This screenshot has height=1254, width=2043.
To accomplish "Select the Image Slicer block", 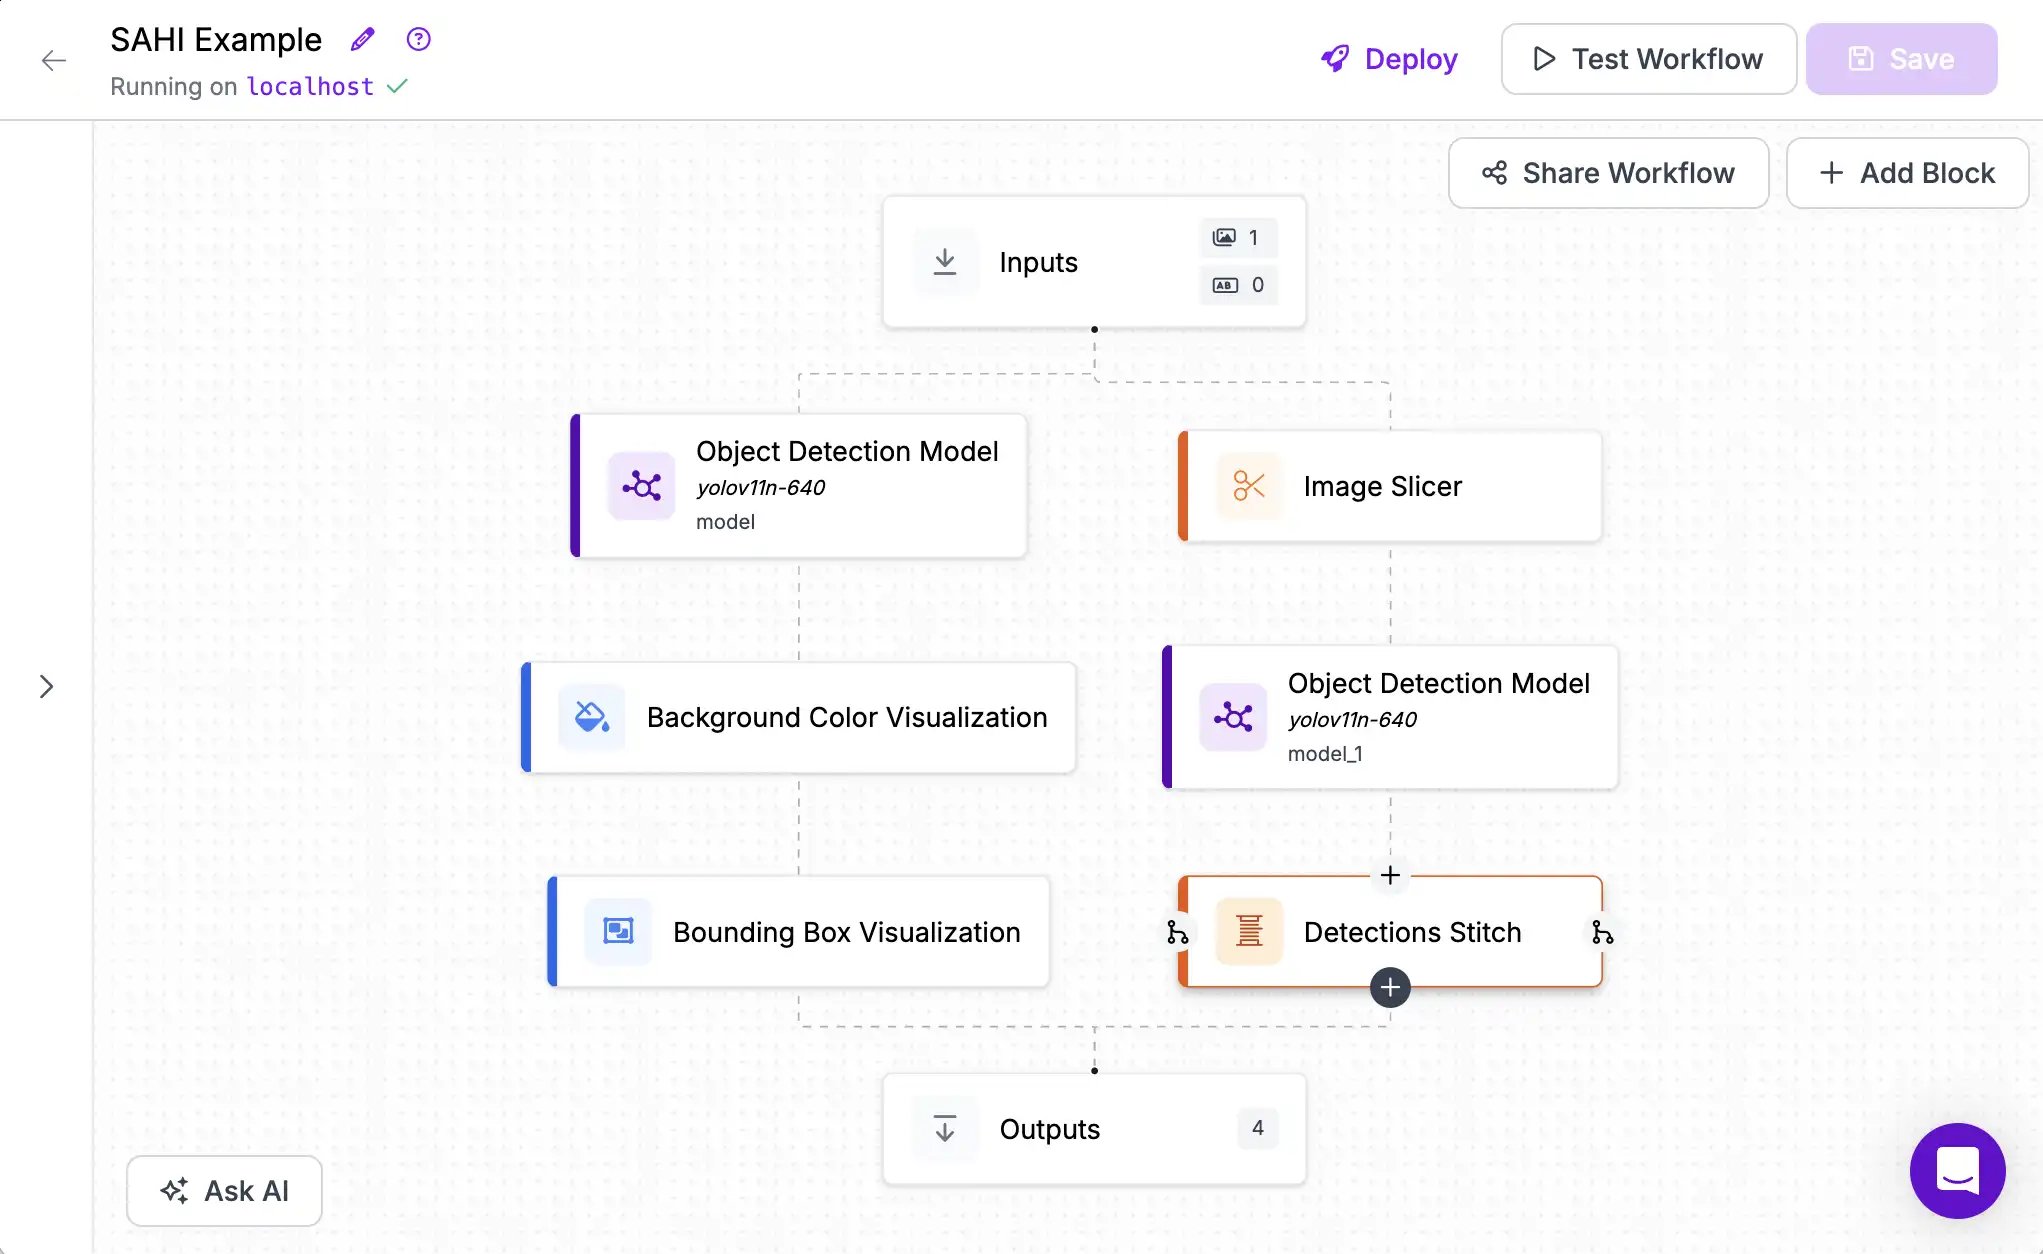I will pyautogui.click(x=1390, y=486).
